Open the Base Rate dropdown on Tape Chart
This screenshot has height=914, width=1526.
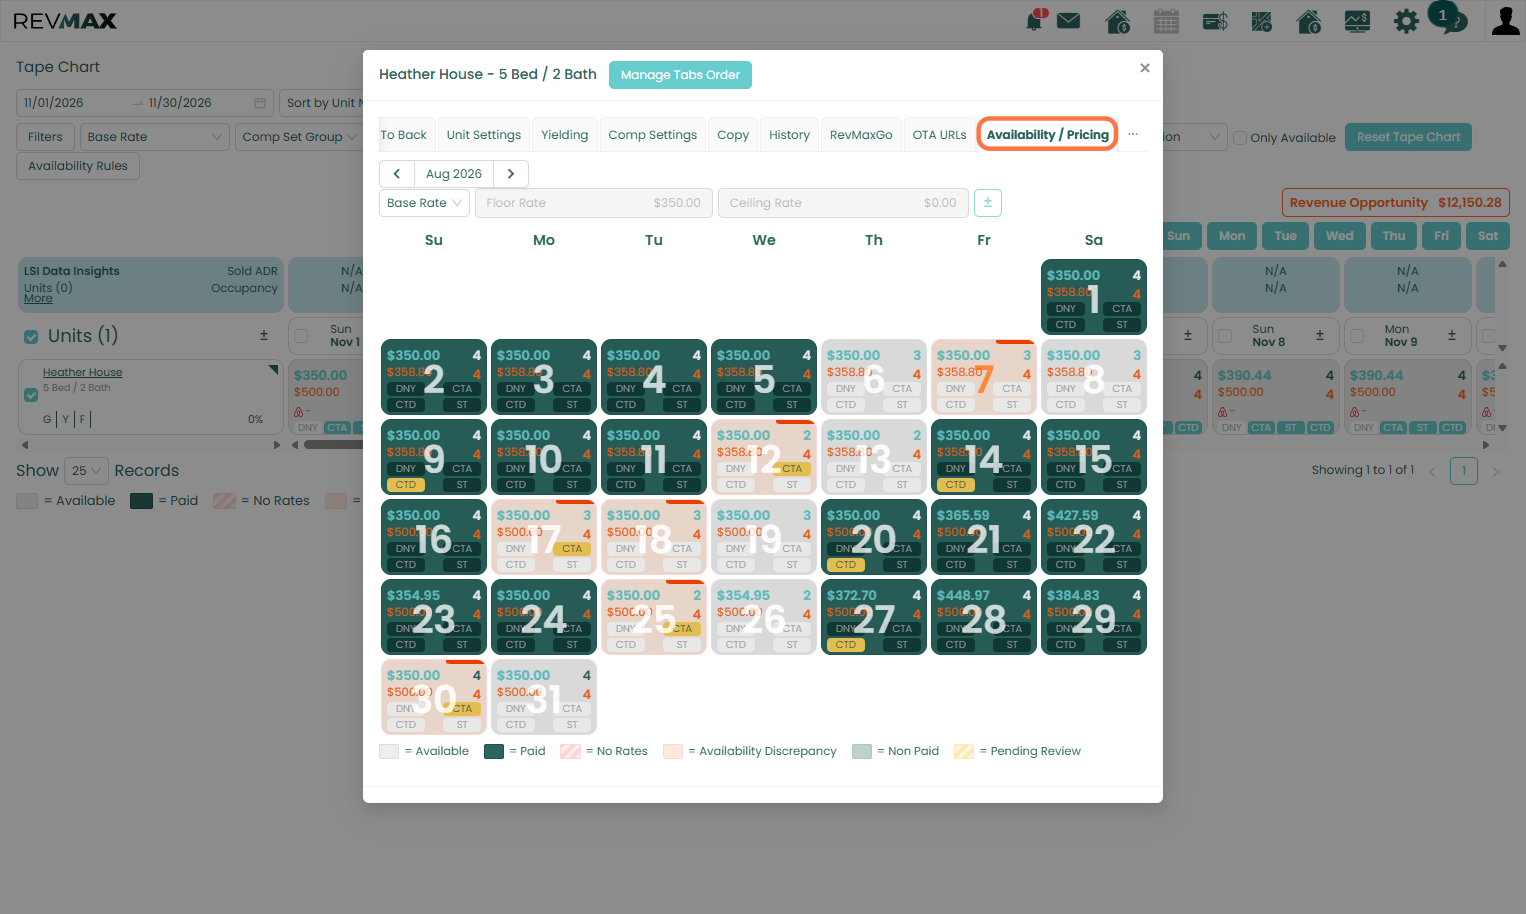(154, 137)
